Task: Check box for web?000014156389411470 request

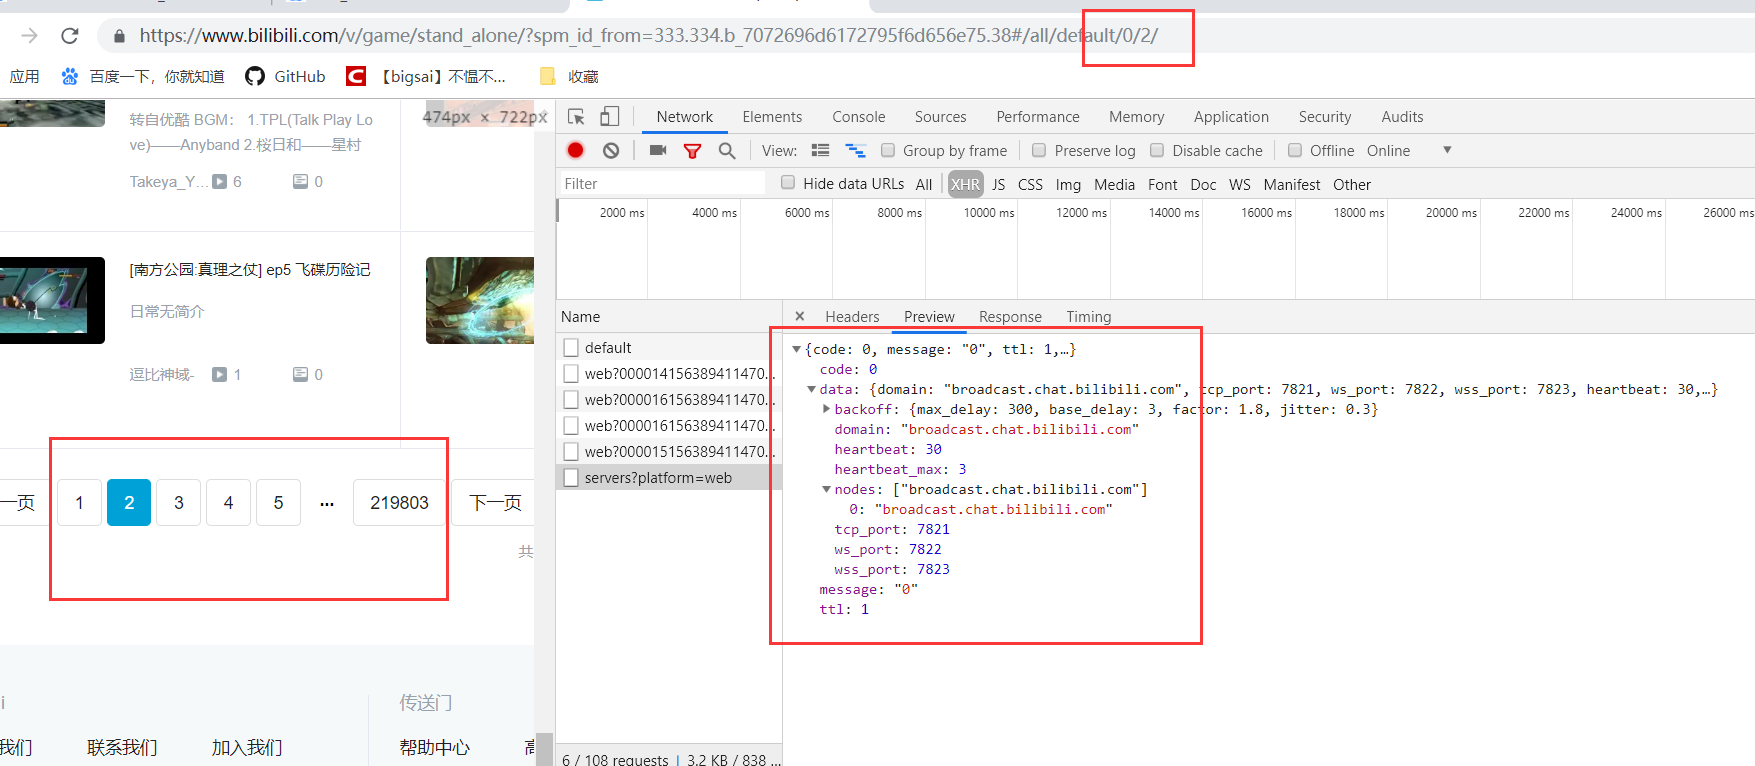Action: point(571,373)
